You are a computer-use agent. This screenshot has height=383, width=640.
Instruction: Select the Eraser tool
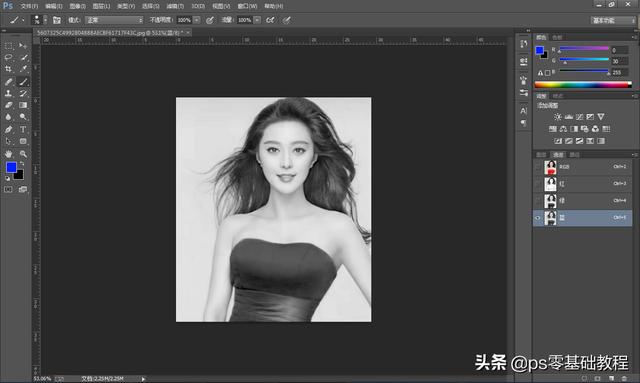click(x=8, y=105)
